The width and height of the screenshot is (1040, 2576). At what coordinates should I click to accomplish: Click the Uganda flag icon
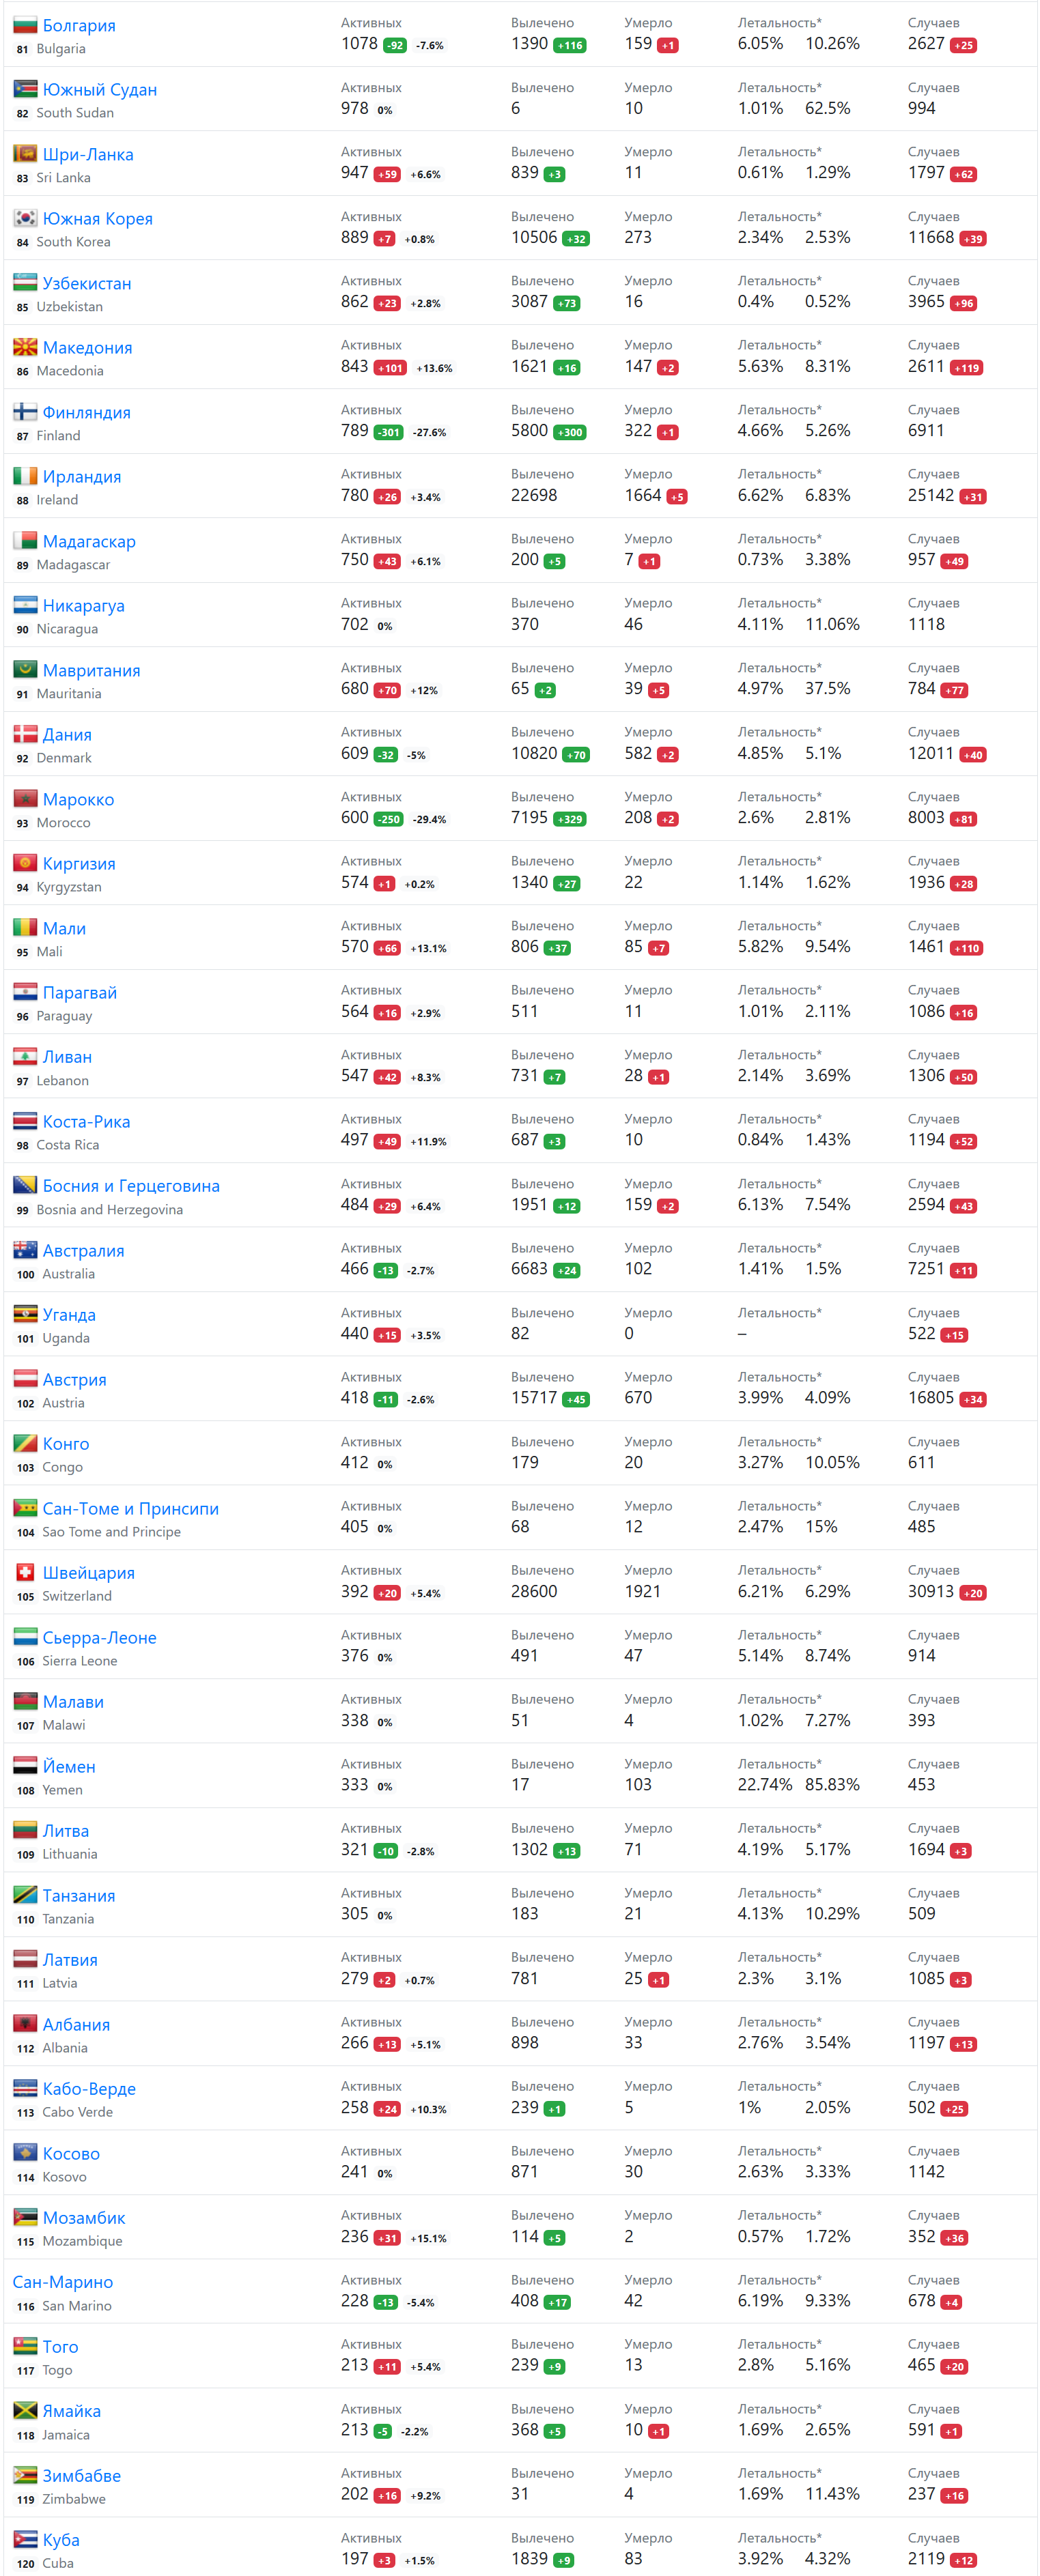[x=25, y=1314]
